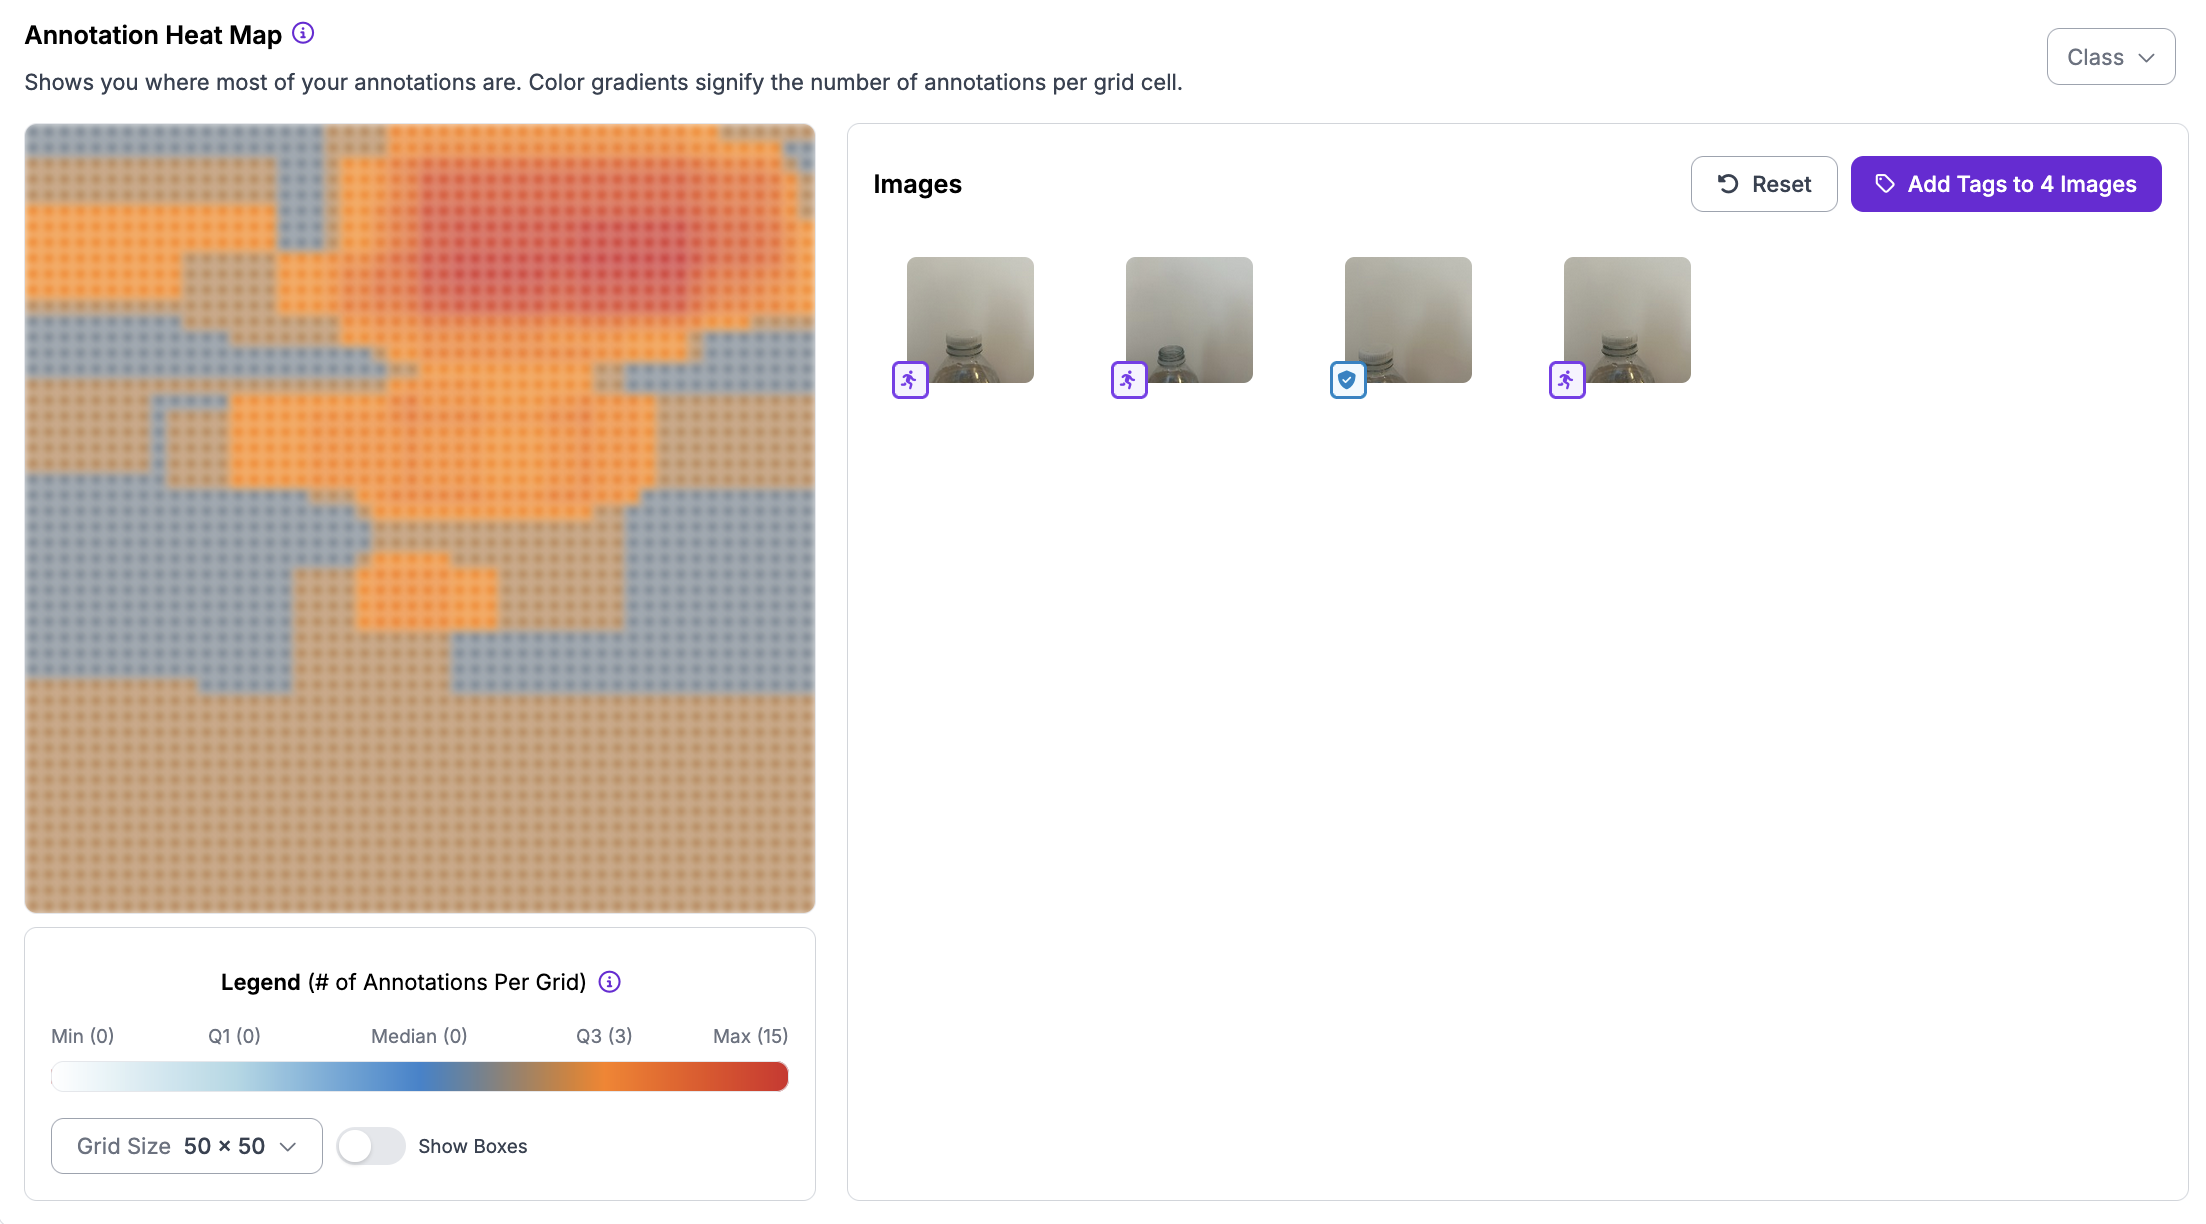
Task: Open the Class dropdown
Action: click(x=2110, y=57)
